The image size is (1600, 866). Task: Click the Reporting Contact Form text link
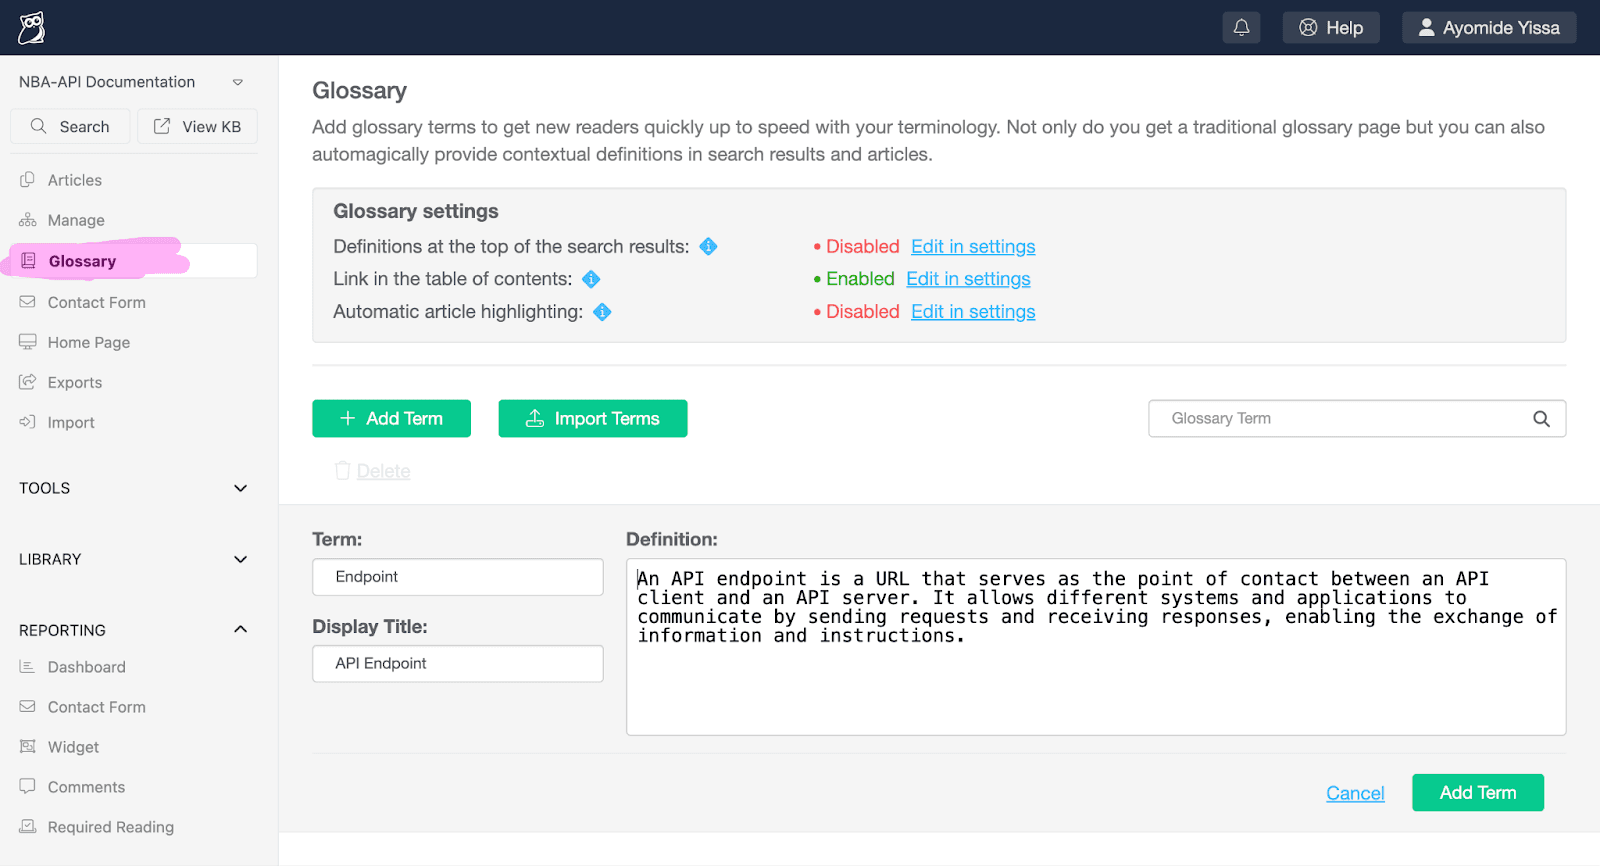tap(97, 707)
